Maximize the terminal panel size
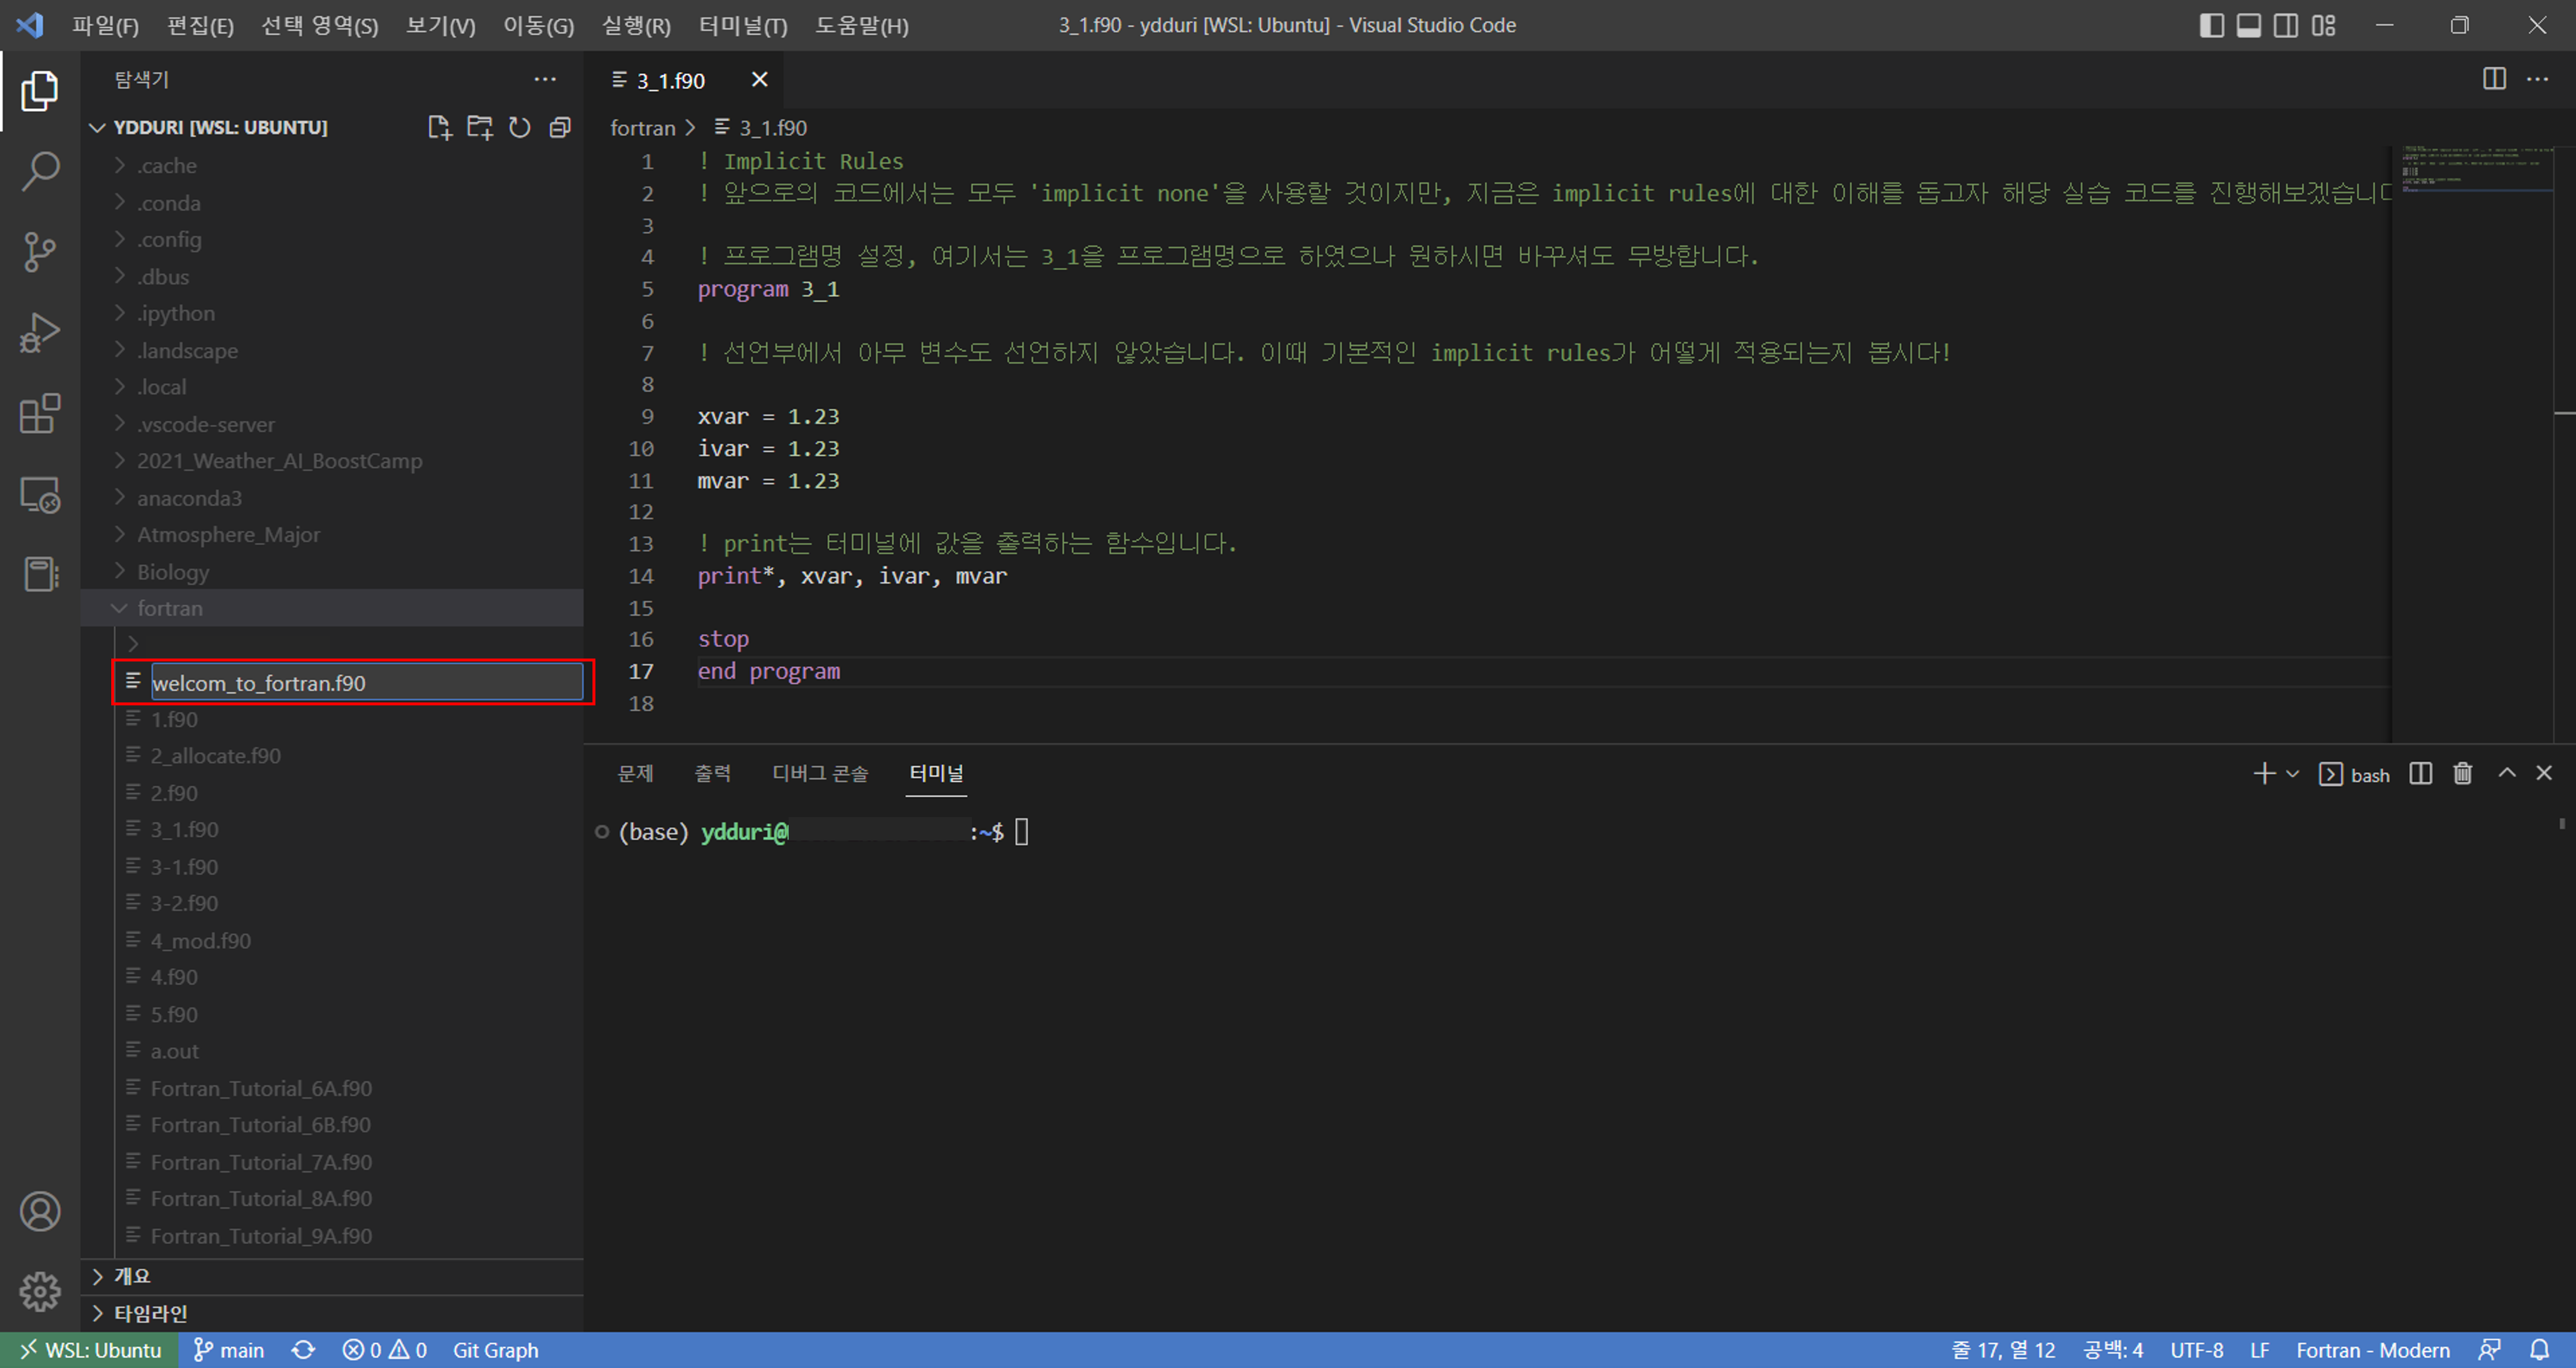2576x1368 pixels. coord(2506,774)
